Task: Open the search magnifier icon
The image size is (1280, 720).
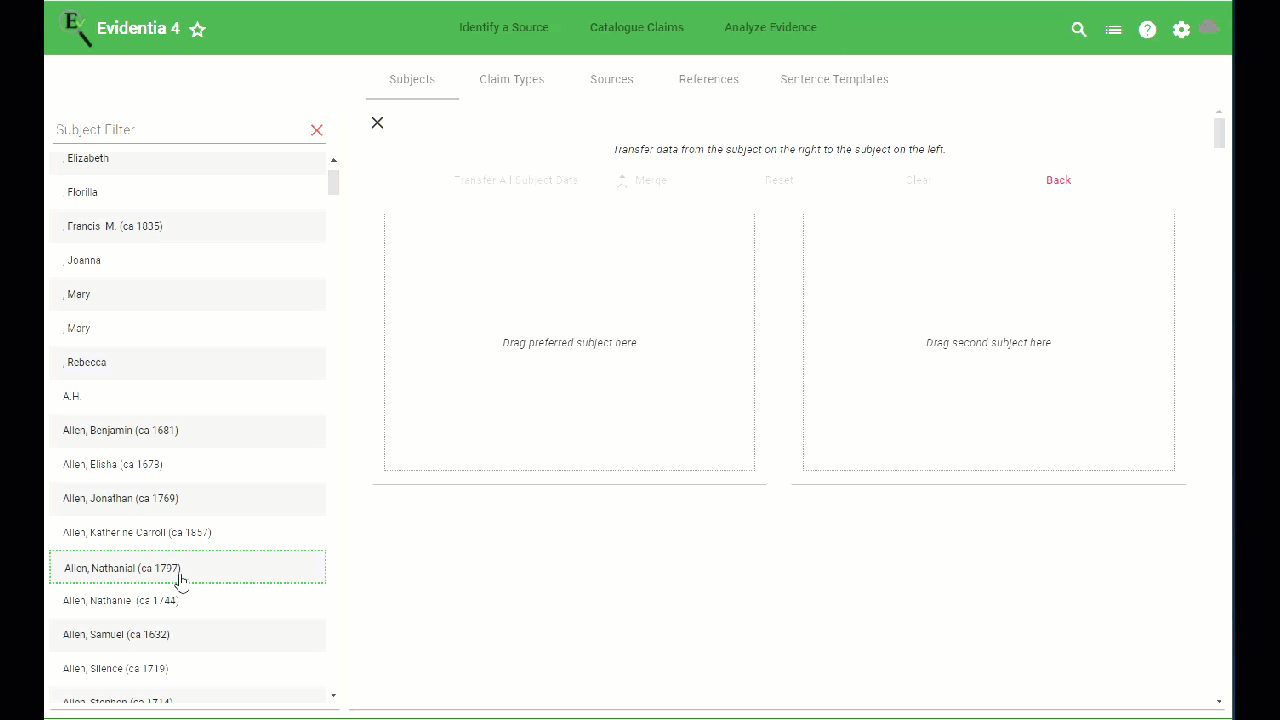Action: point(1079,29)
